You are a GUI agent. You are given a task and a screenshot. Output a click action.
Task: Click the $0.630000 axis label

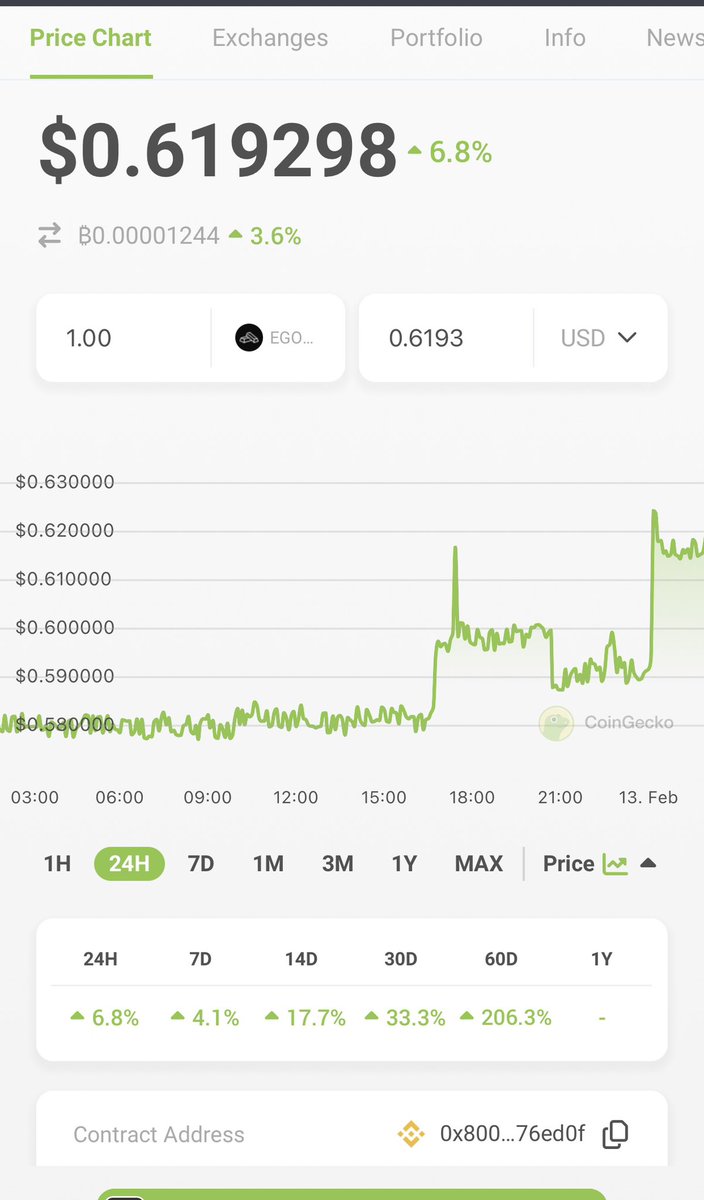coord(65,482)
